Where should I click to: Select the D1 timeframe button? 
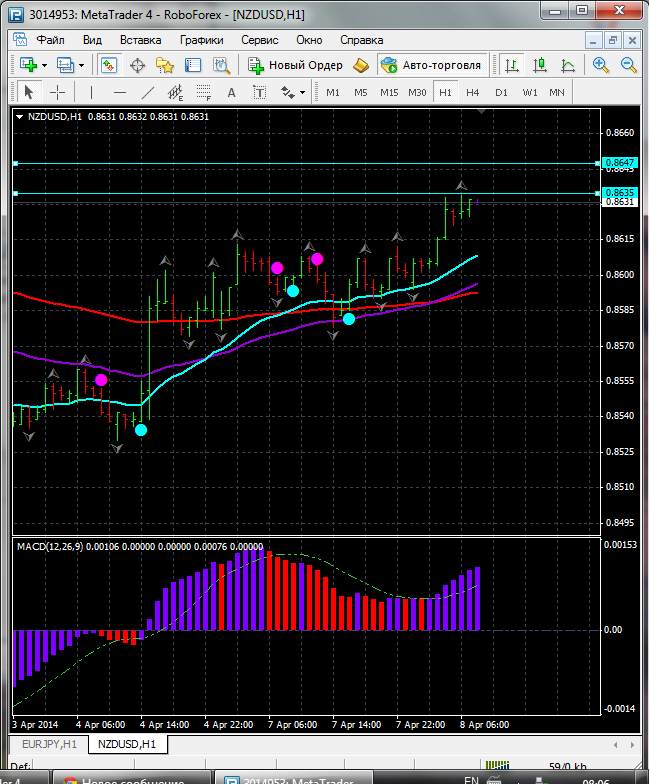click(x=501, y=92)
